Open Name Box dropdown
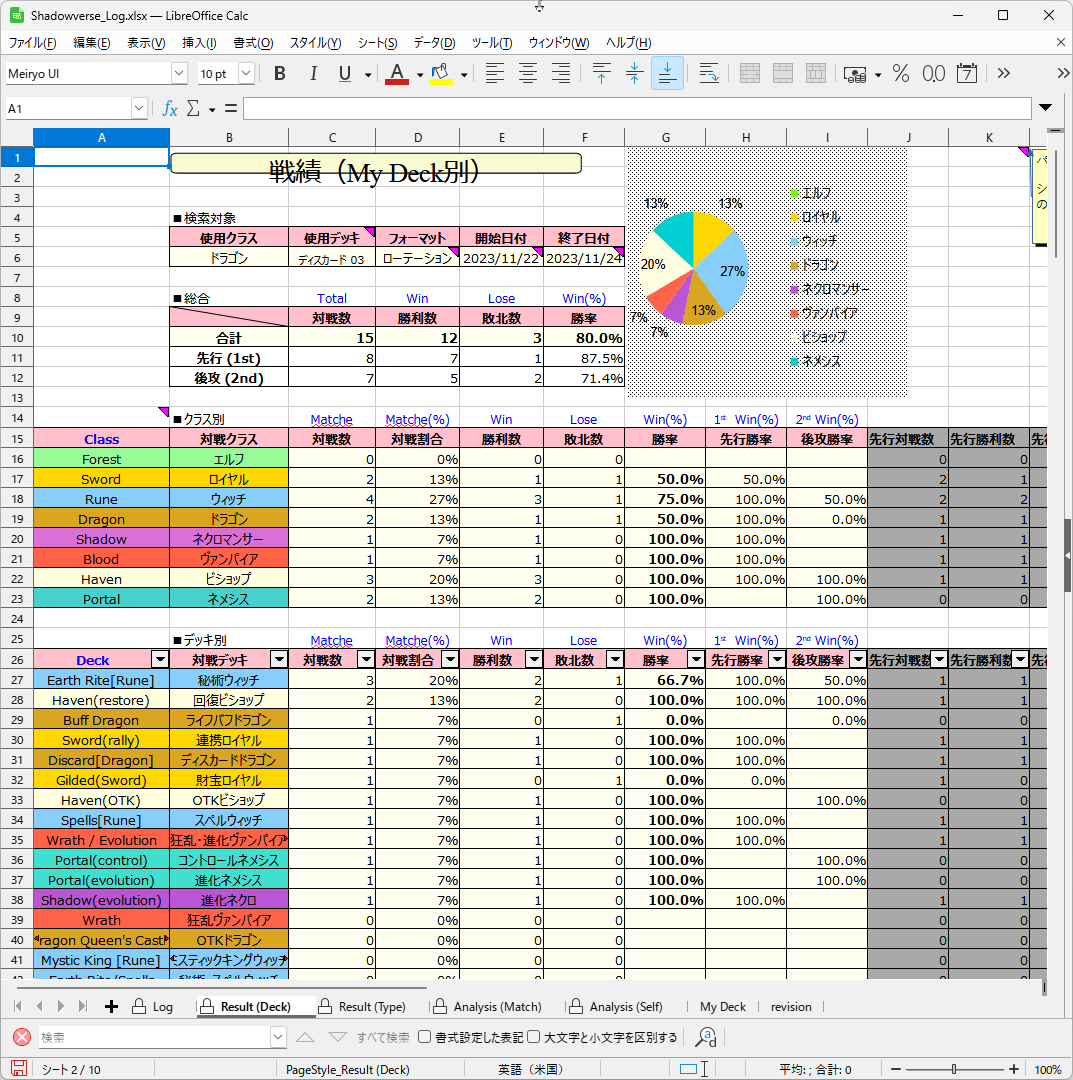Screen dimensions: 1073x1080 (139, 109)
